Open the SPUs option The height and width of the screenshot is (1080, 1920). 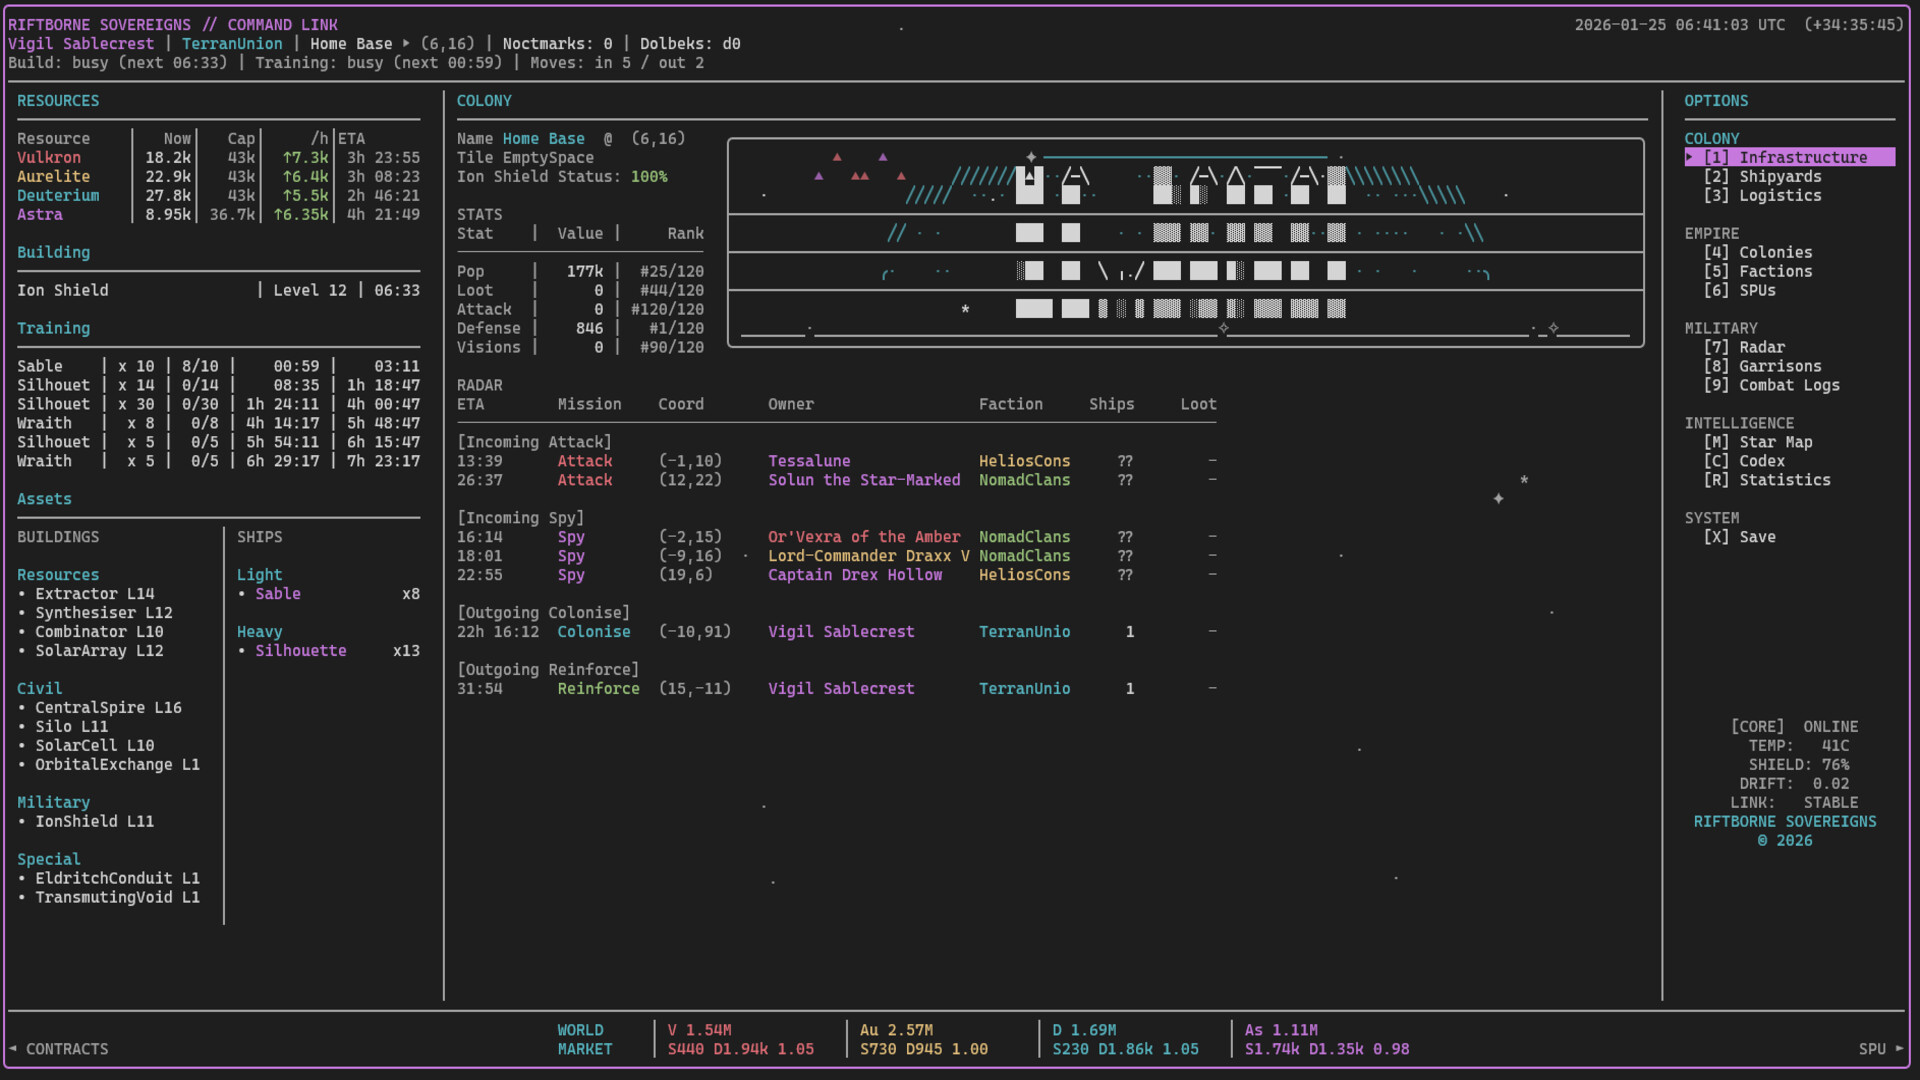coord(1745,291)
